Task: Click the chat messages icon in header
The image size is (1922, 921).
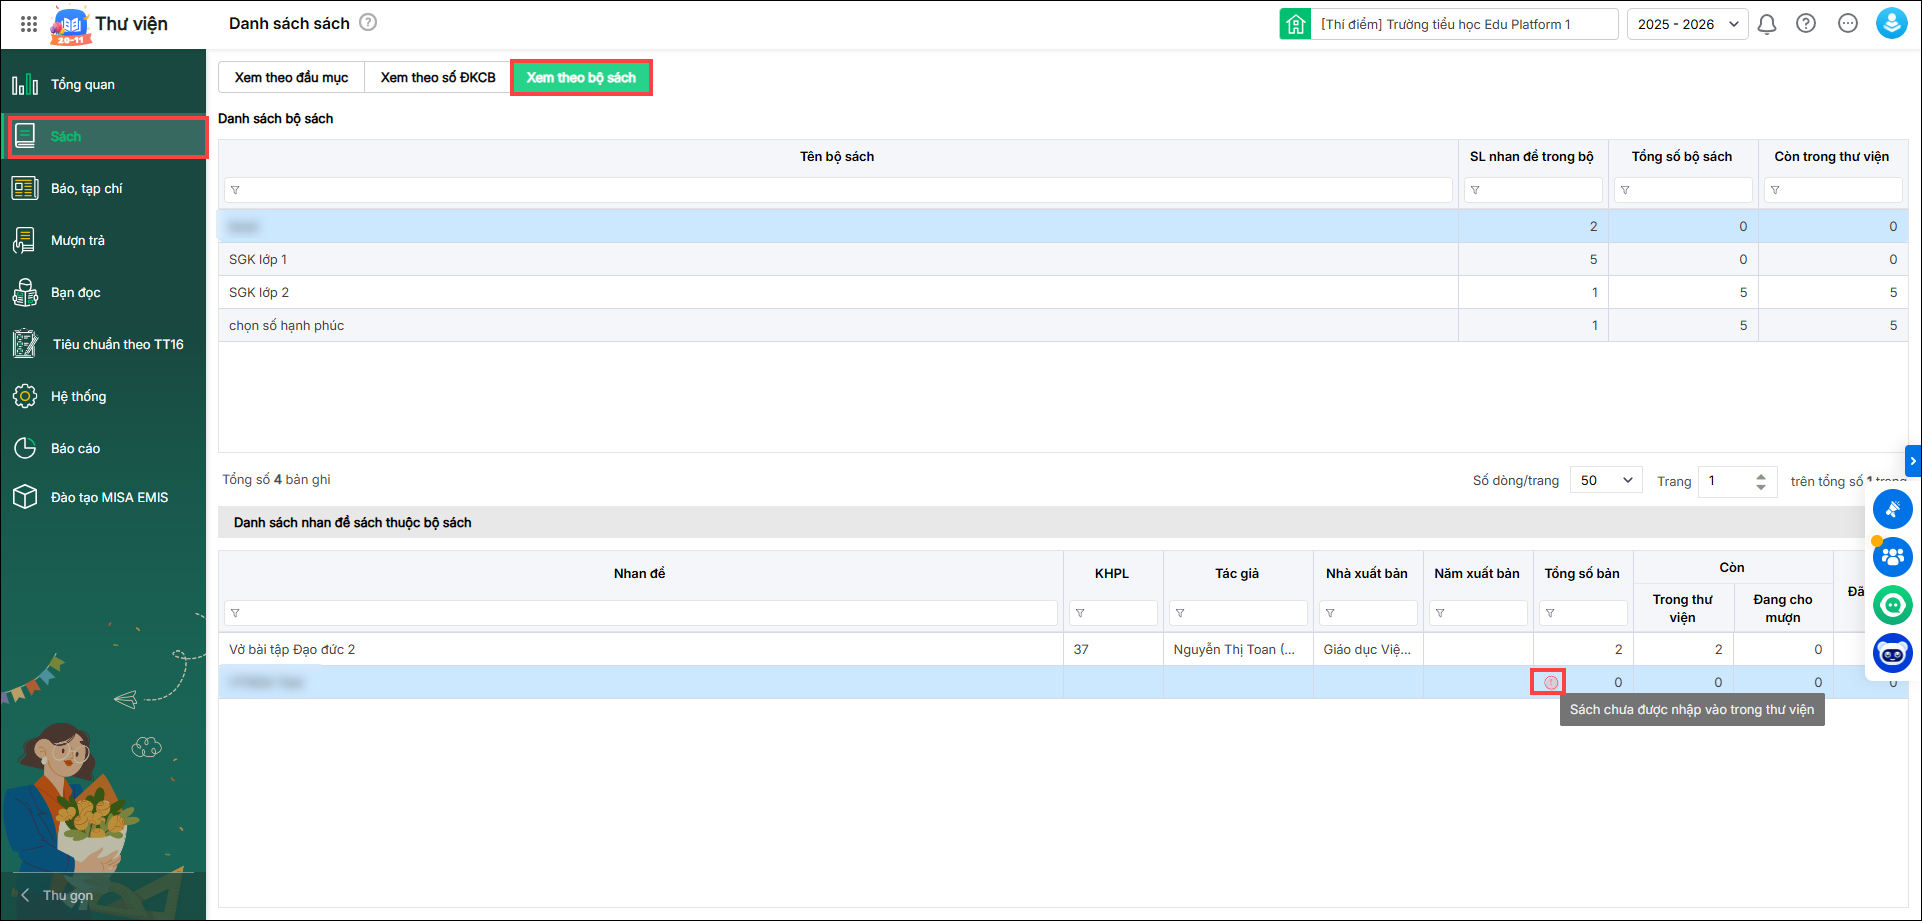Action: click(1848, 24)
